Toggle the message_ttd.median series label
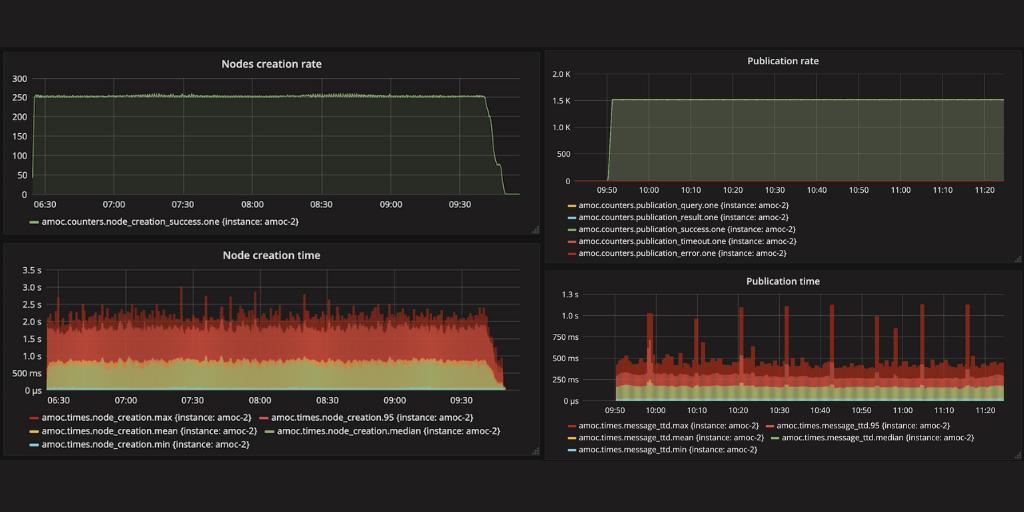Image resolution: width=1024 pixels, height=512 pixels. coord(878,438)
